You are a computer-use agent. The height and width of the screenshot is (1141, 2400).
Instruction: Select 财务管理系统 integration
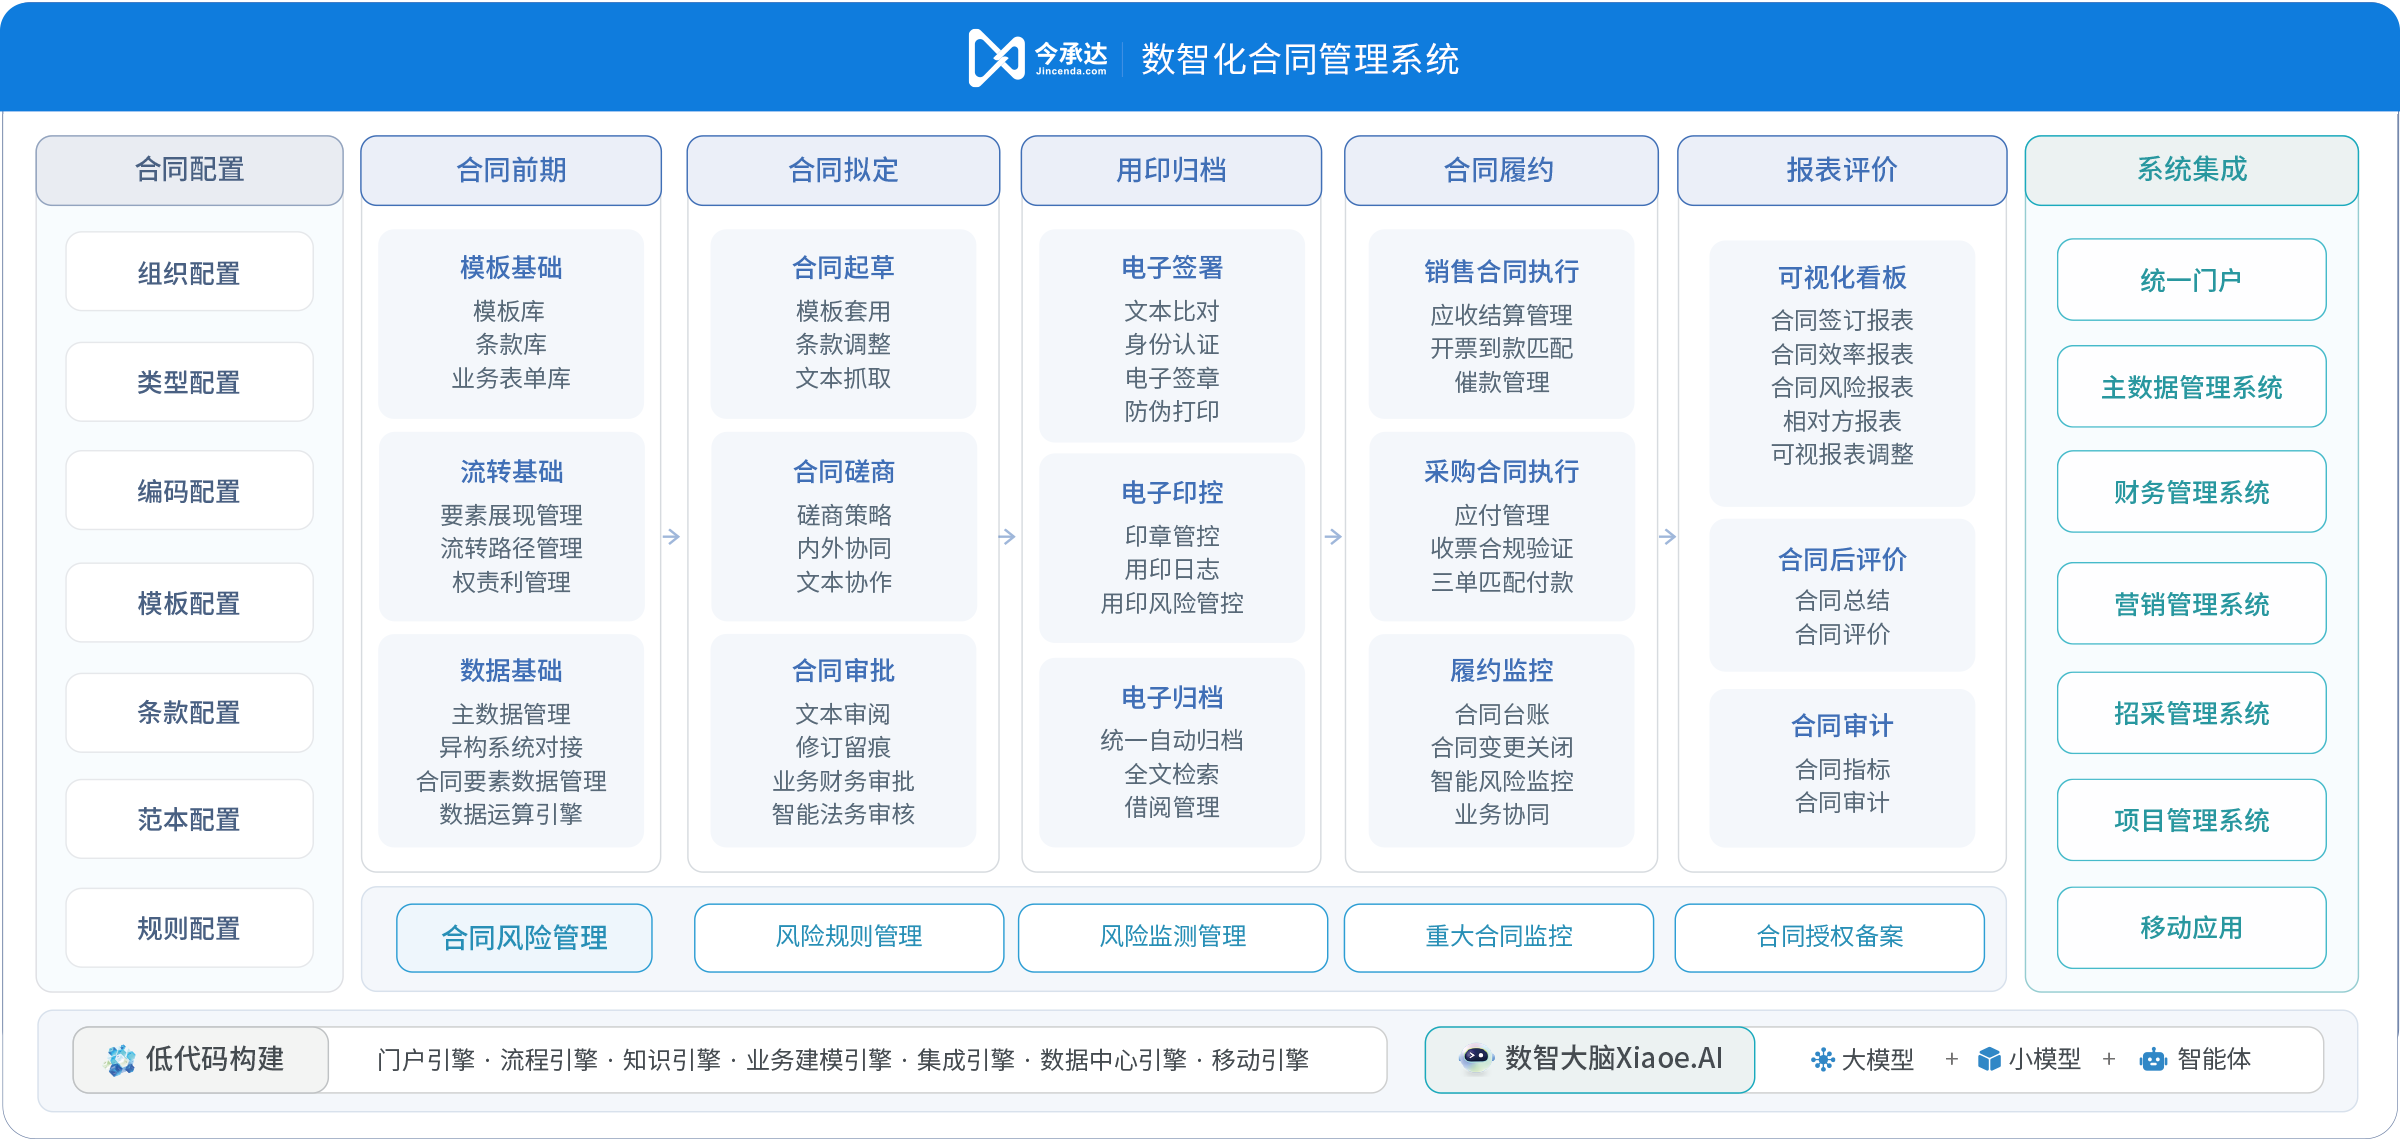pos(2191,492)
